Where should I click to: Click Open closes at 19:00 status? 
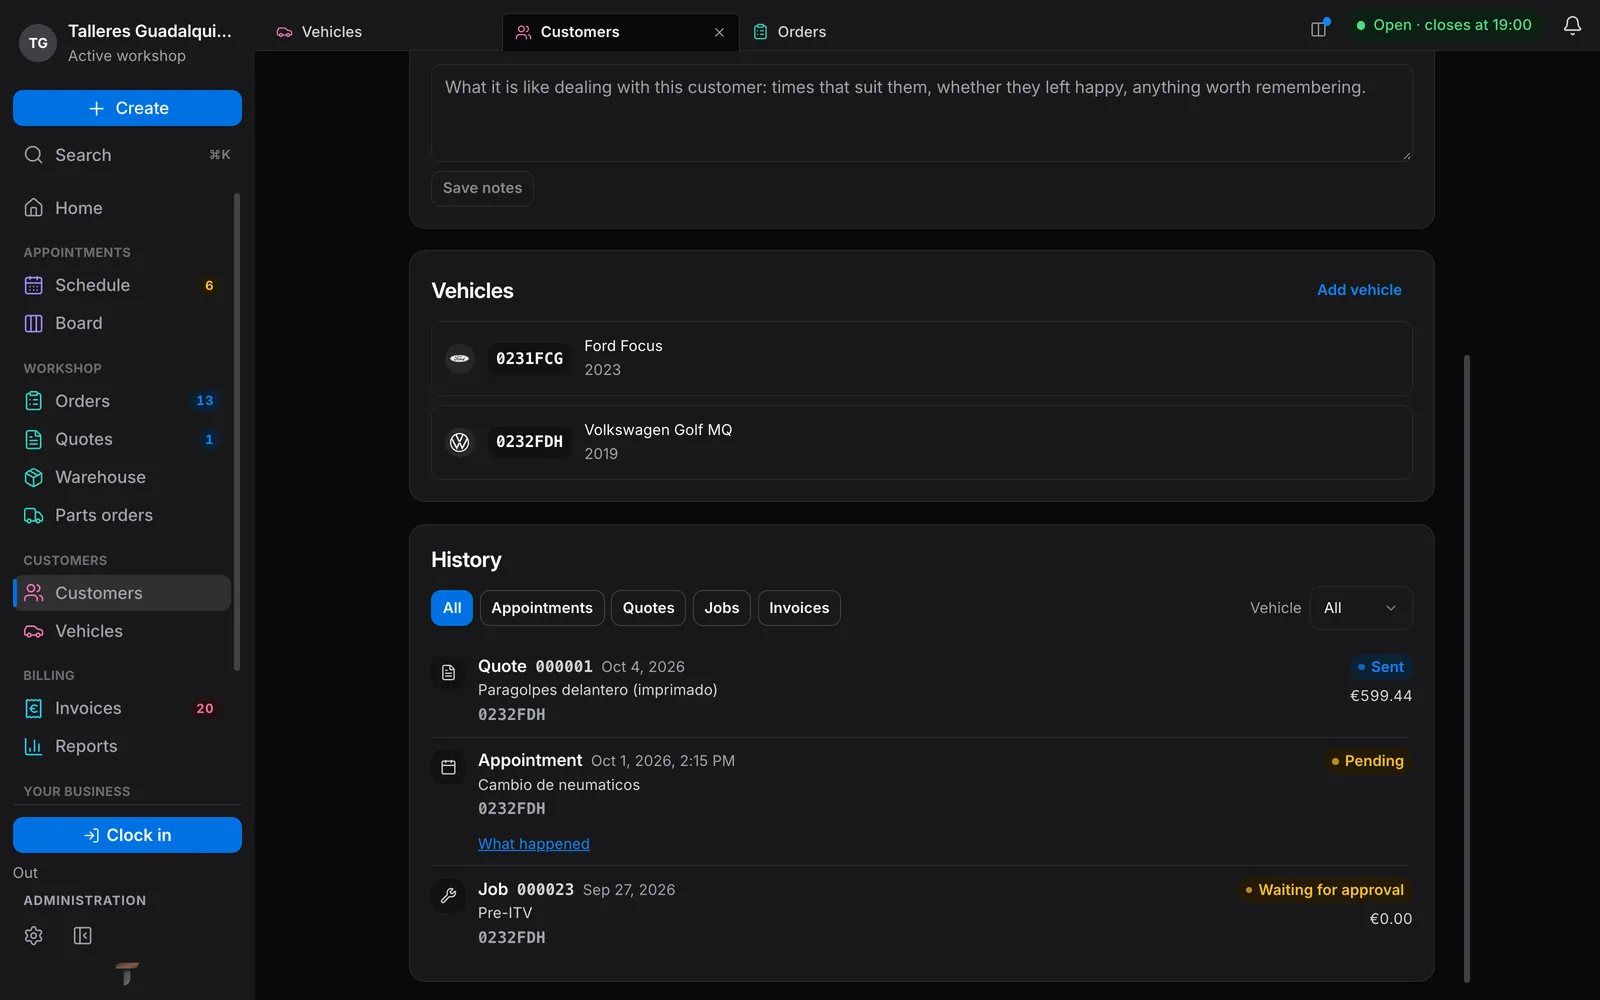coord(1443,25)
